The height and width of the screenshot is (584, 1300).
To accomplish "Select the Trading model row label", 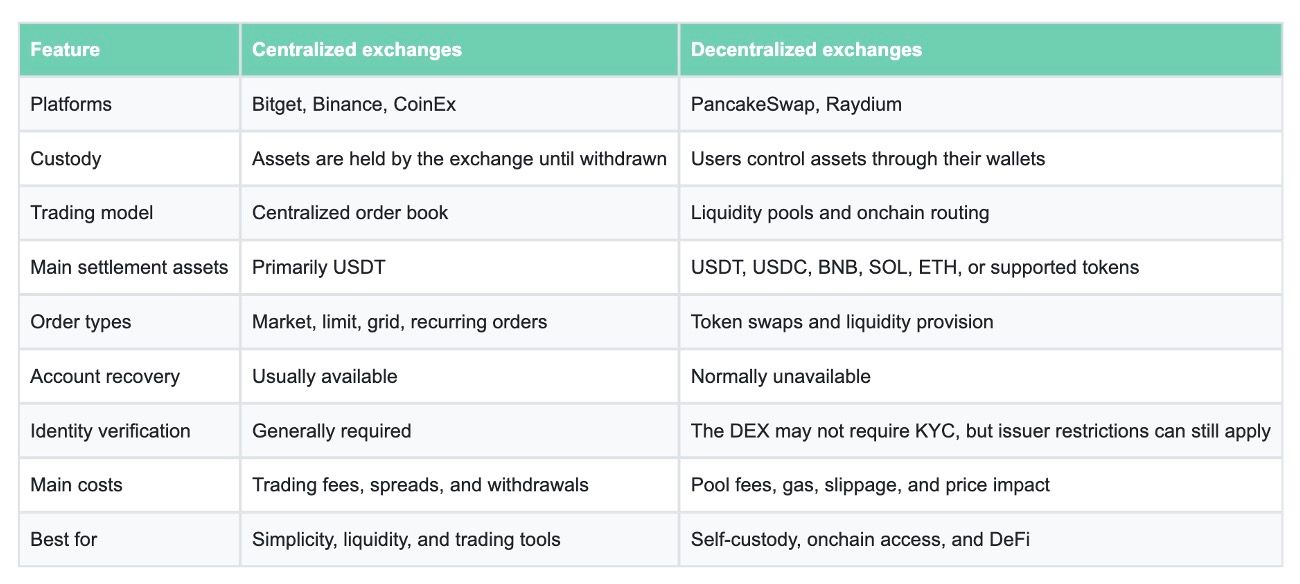I will 129,213.
